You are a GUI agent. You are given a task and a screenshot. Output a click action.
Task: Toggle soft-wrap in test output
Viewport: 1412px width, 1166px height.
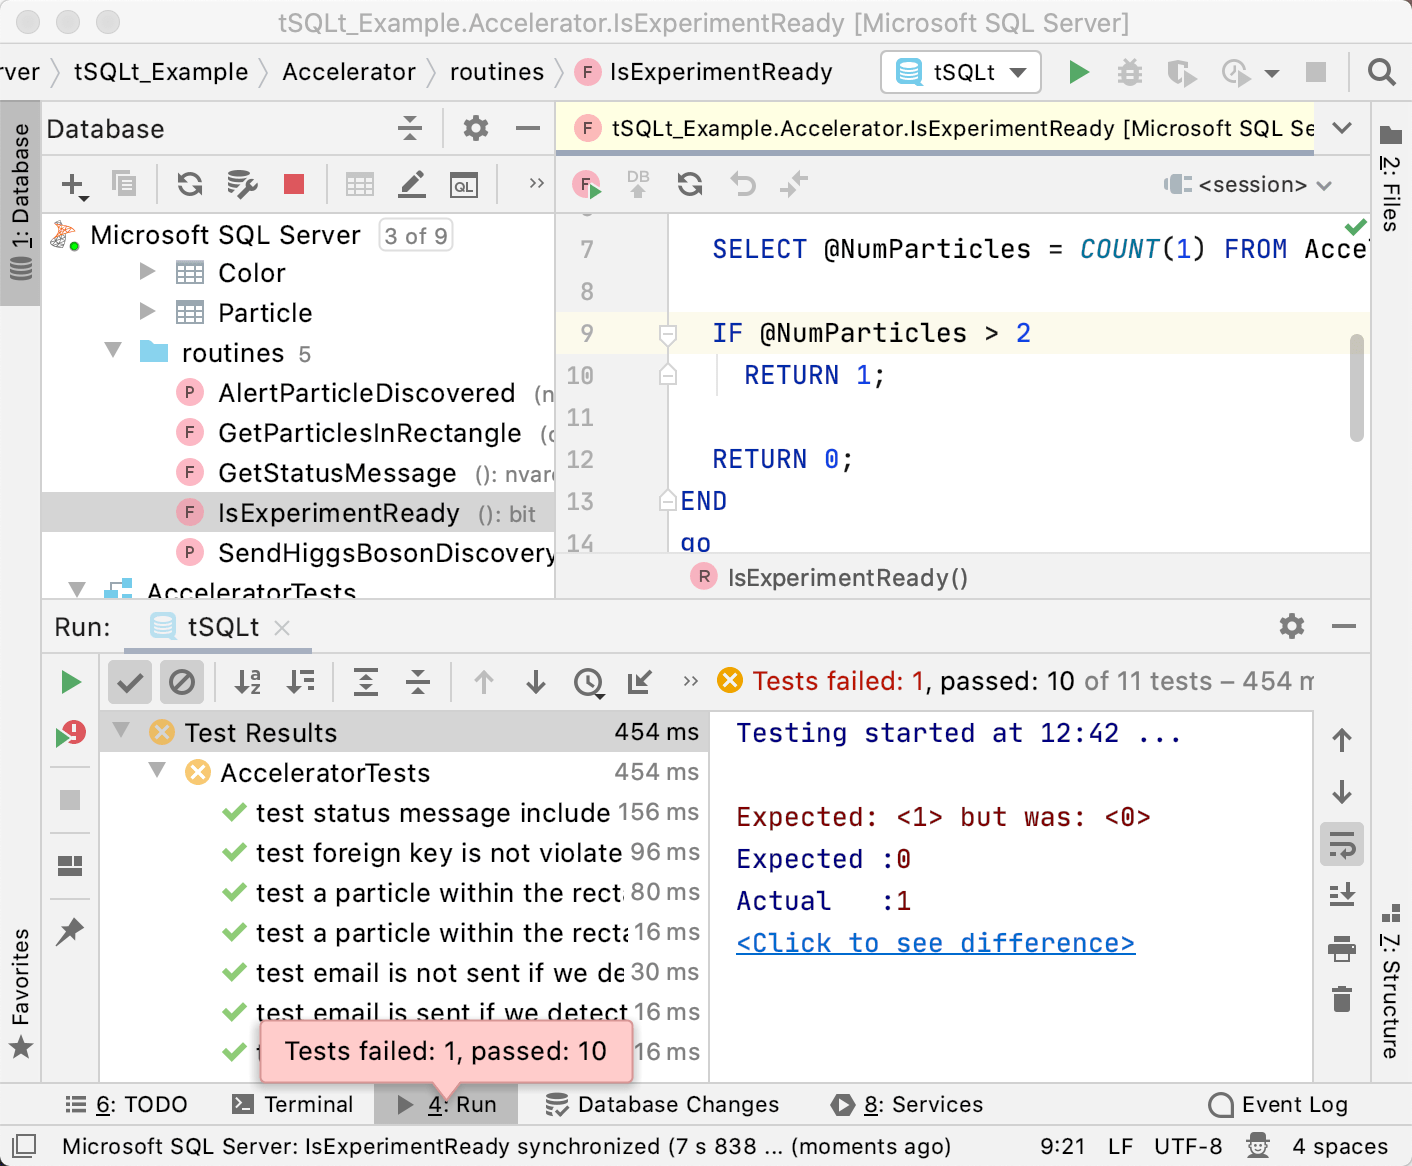coord(1341,844)
